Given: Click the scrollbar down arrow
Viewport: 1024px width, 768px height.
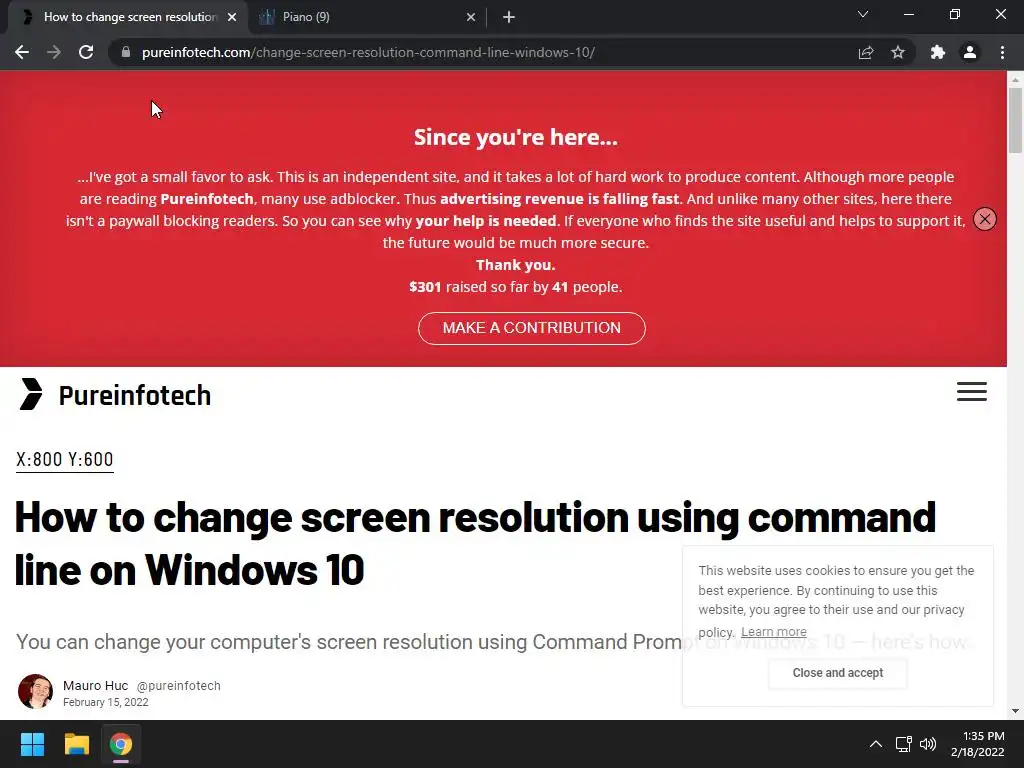Looking at the screenshot, I should tap(1015, 711).
